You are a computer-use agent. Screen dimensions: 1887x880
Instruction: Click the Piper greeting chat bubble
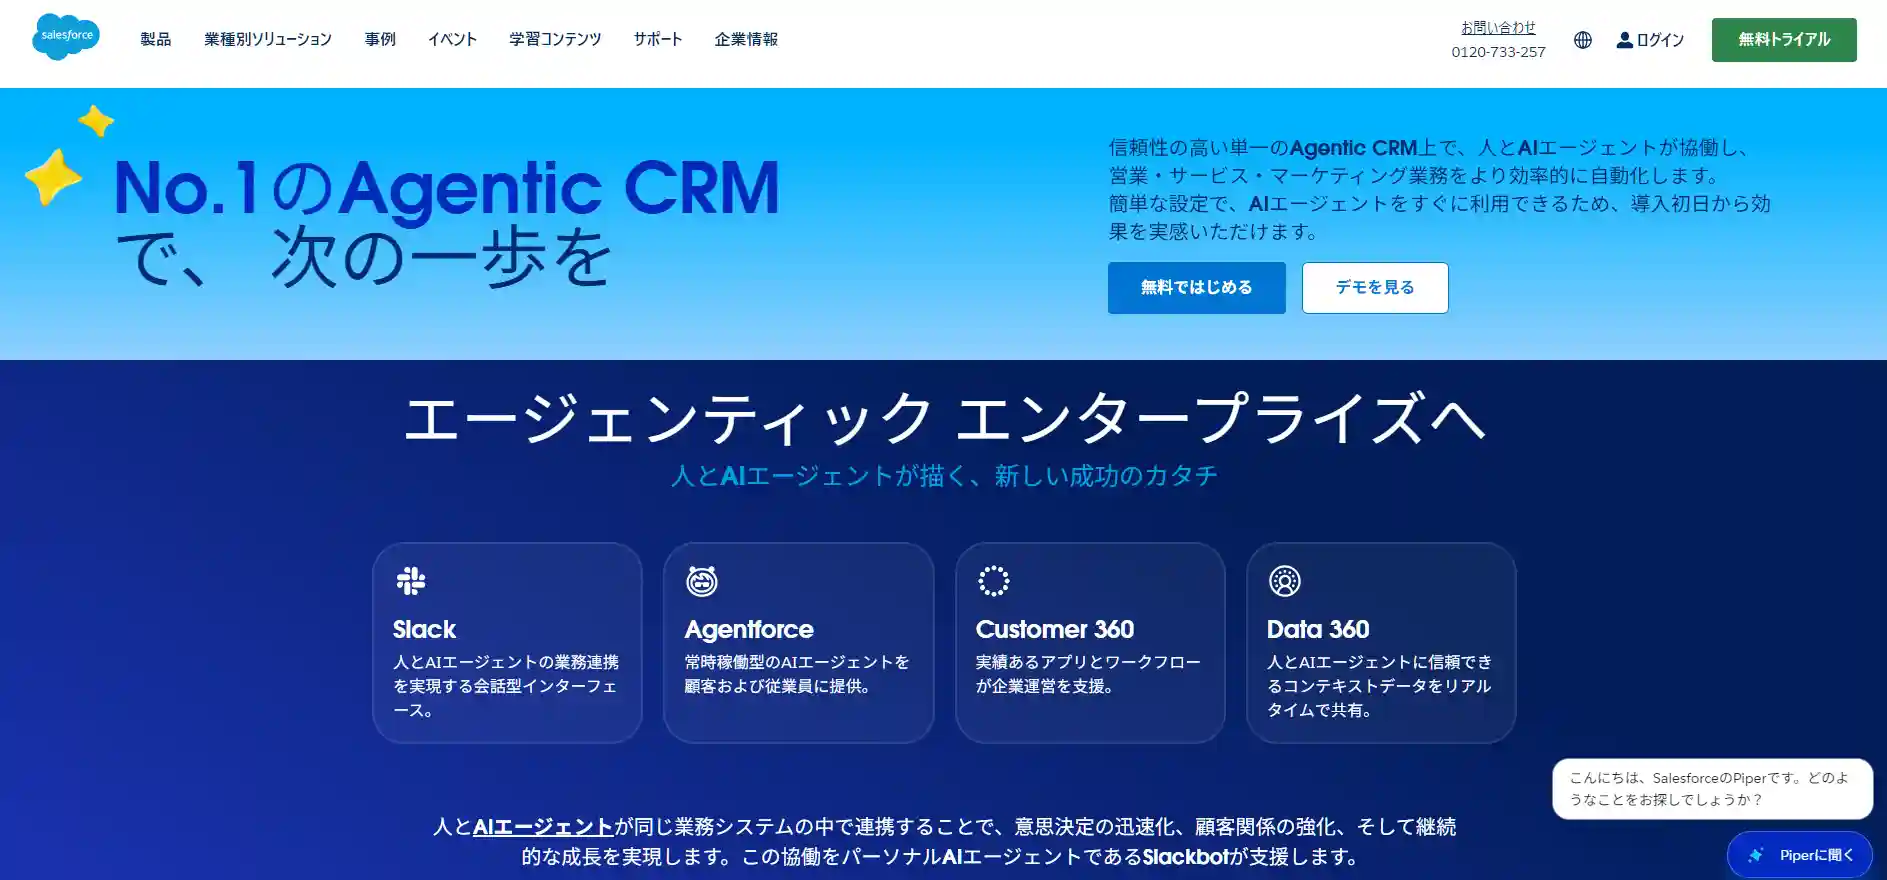[x=1712, y=789]
